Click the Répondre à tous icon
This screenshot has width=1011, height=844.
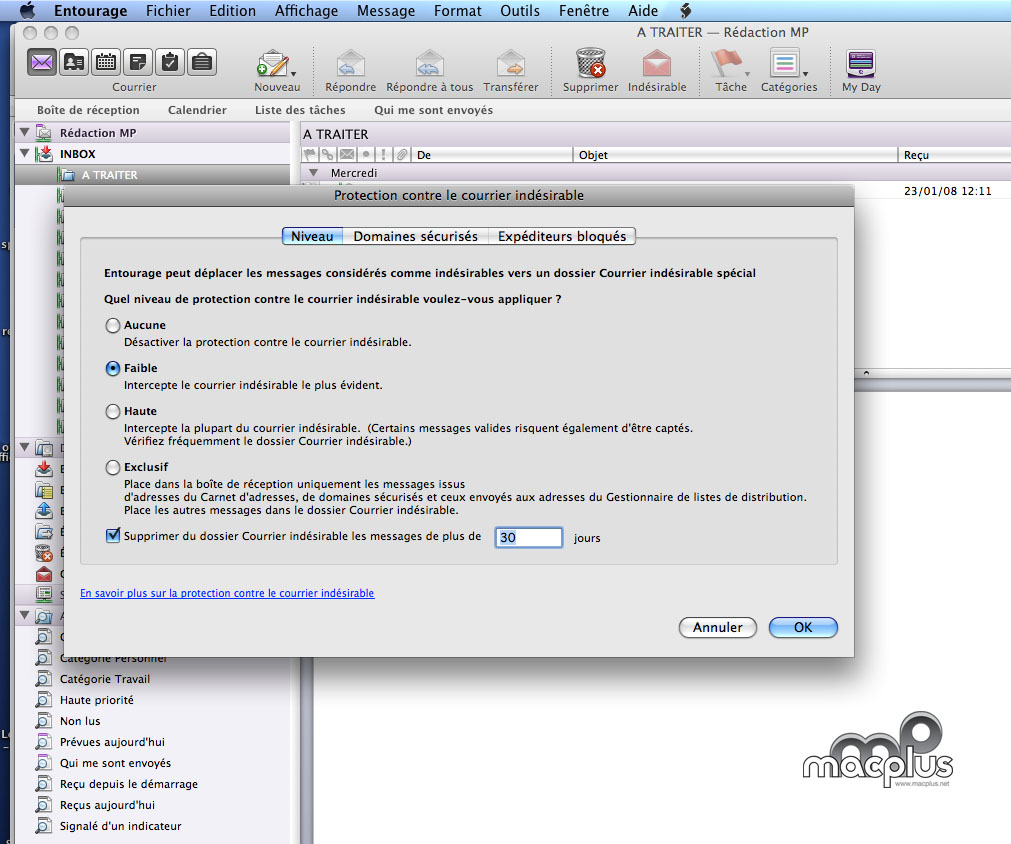(429, 64)
